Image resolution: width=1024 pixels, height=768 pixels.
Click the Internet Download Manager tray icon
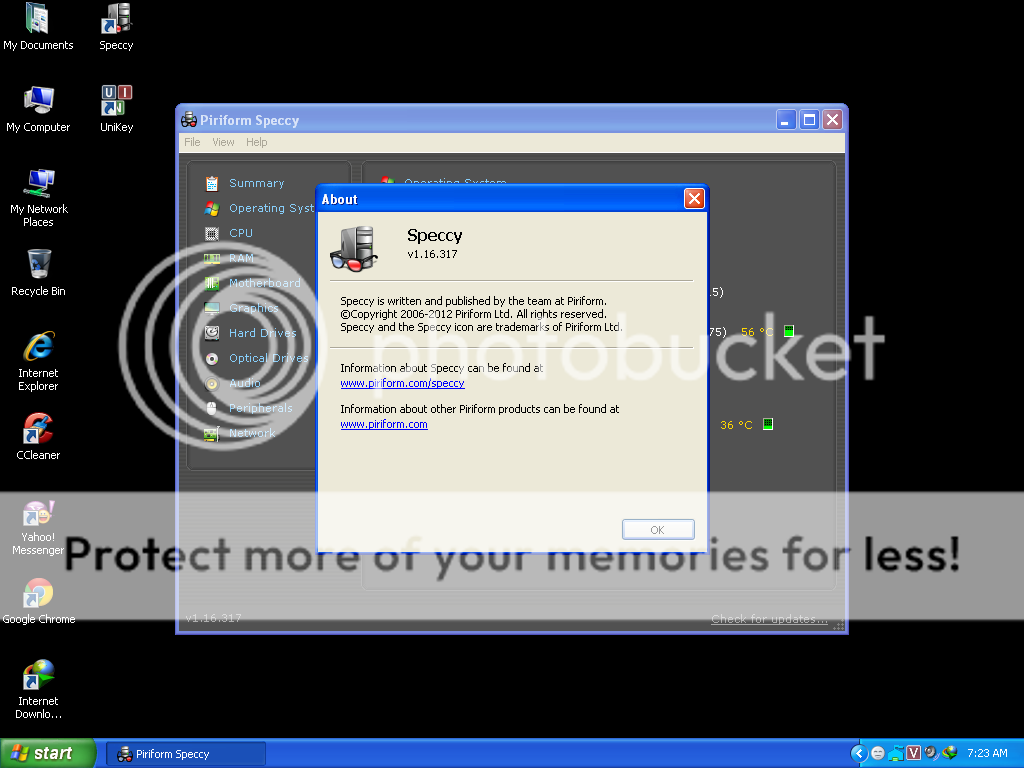coord(950,753)
